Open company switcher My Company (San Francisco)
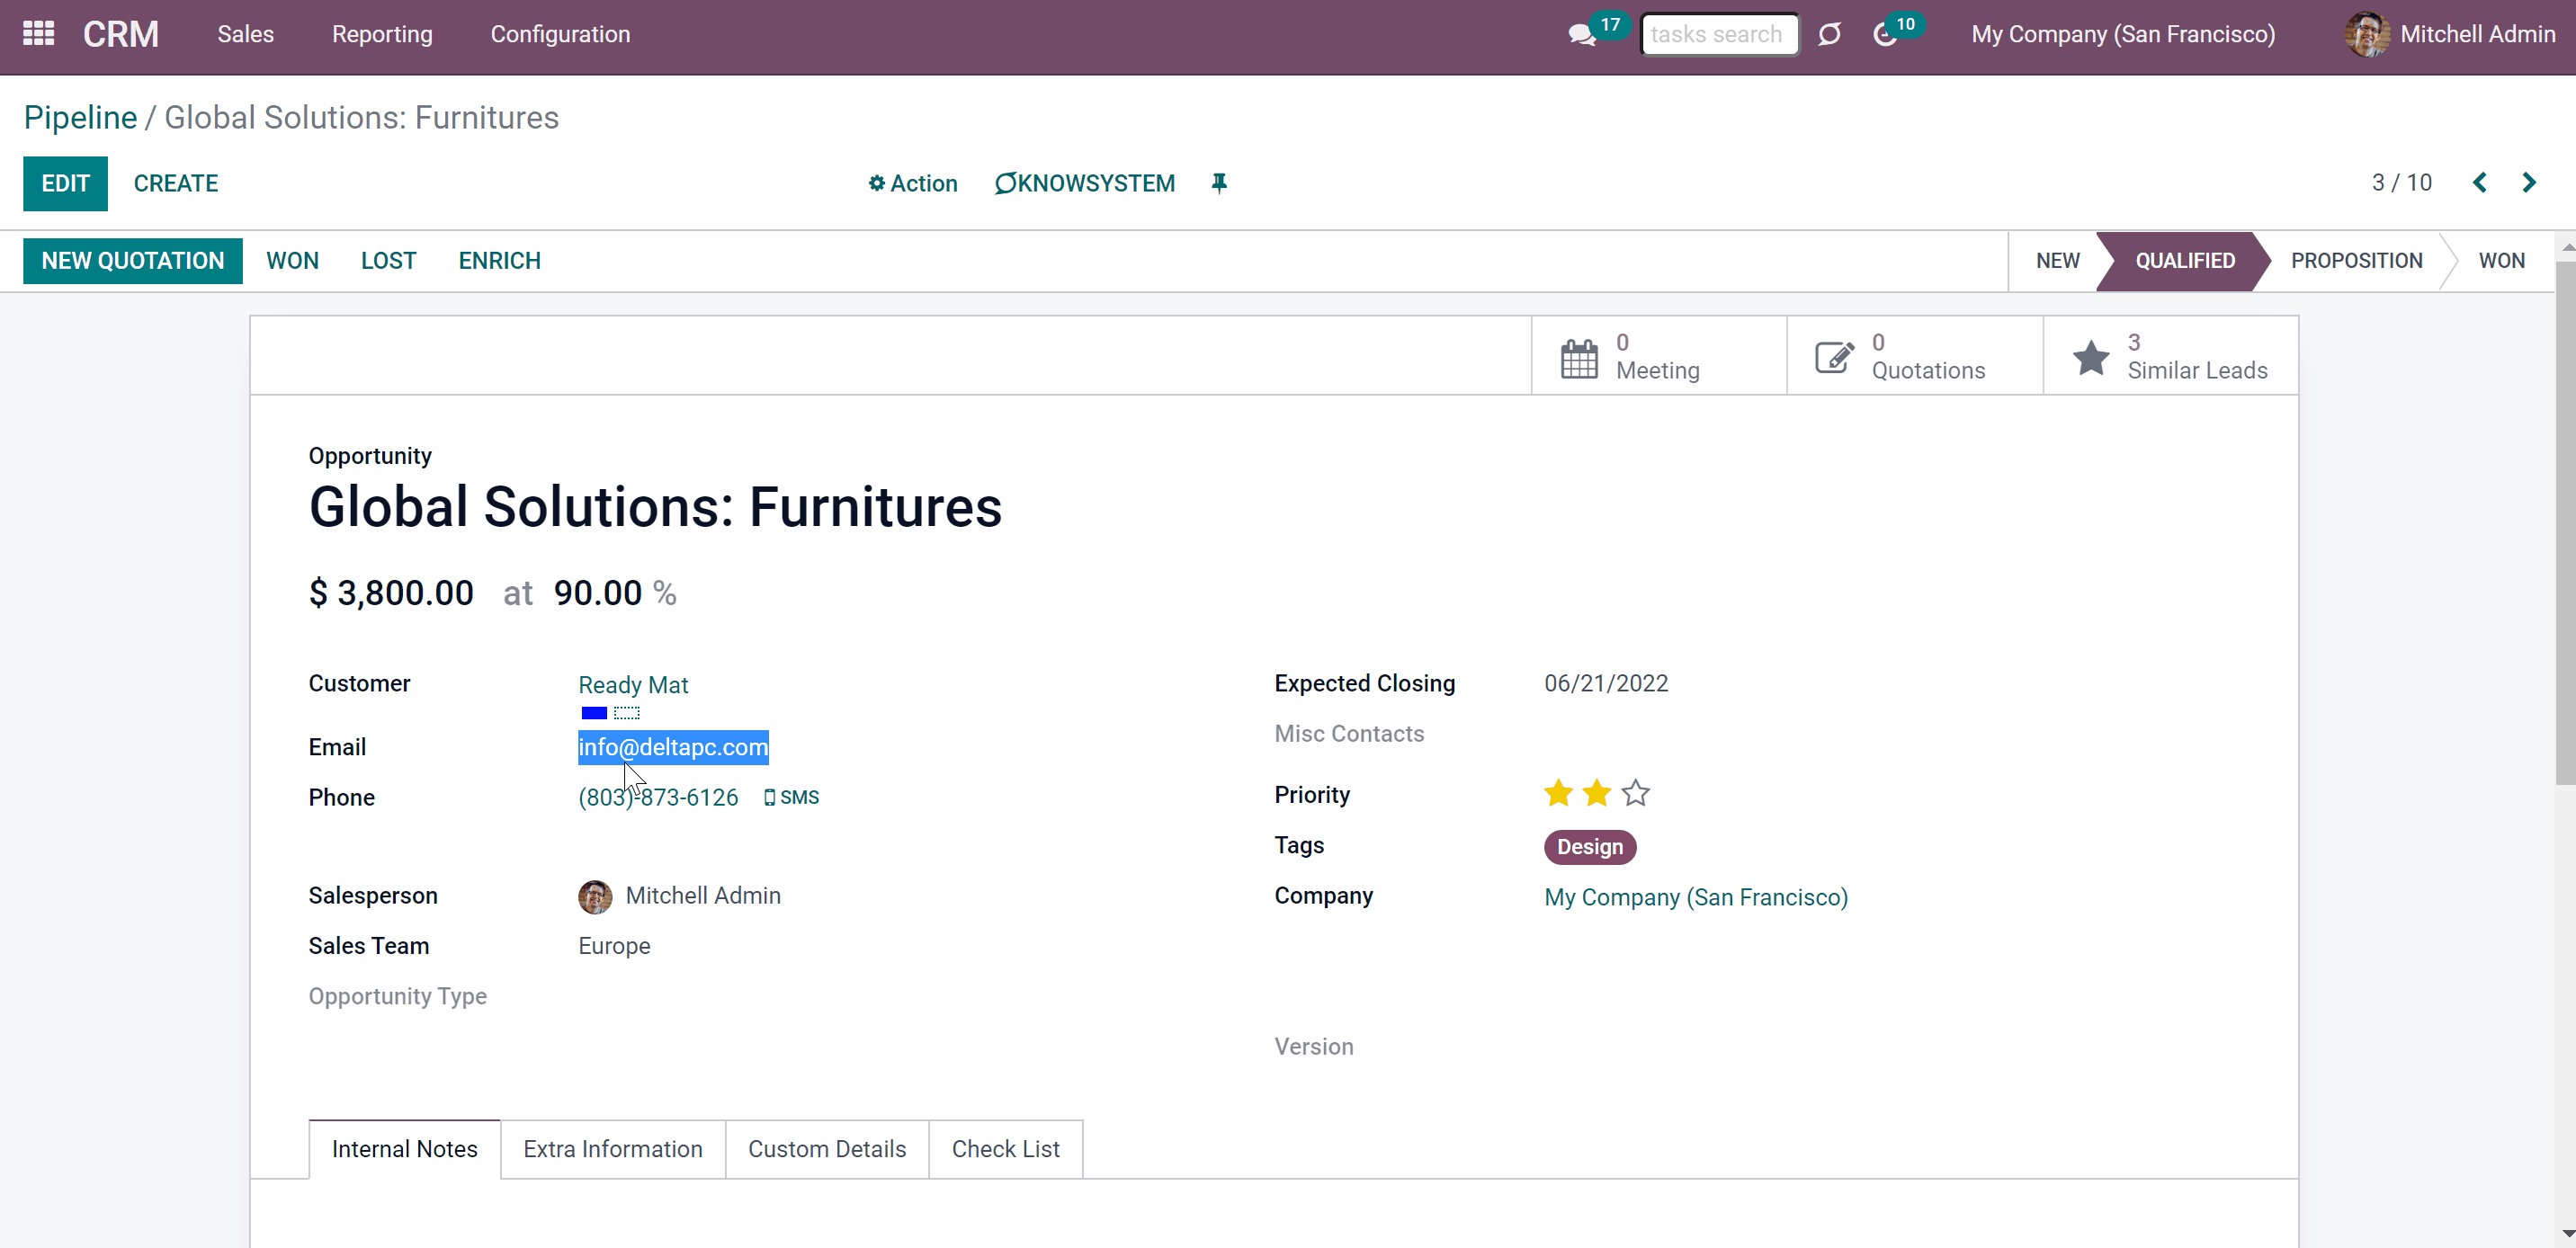The image size is (2576, 1248). (2123, 34)
